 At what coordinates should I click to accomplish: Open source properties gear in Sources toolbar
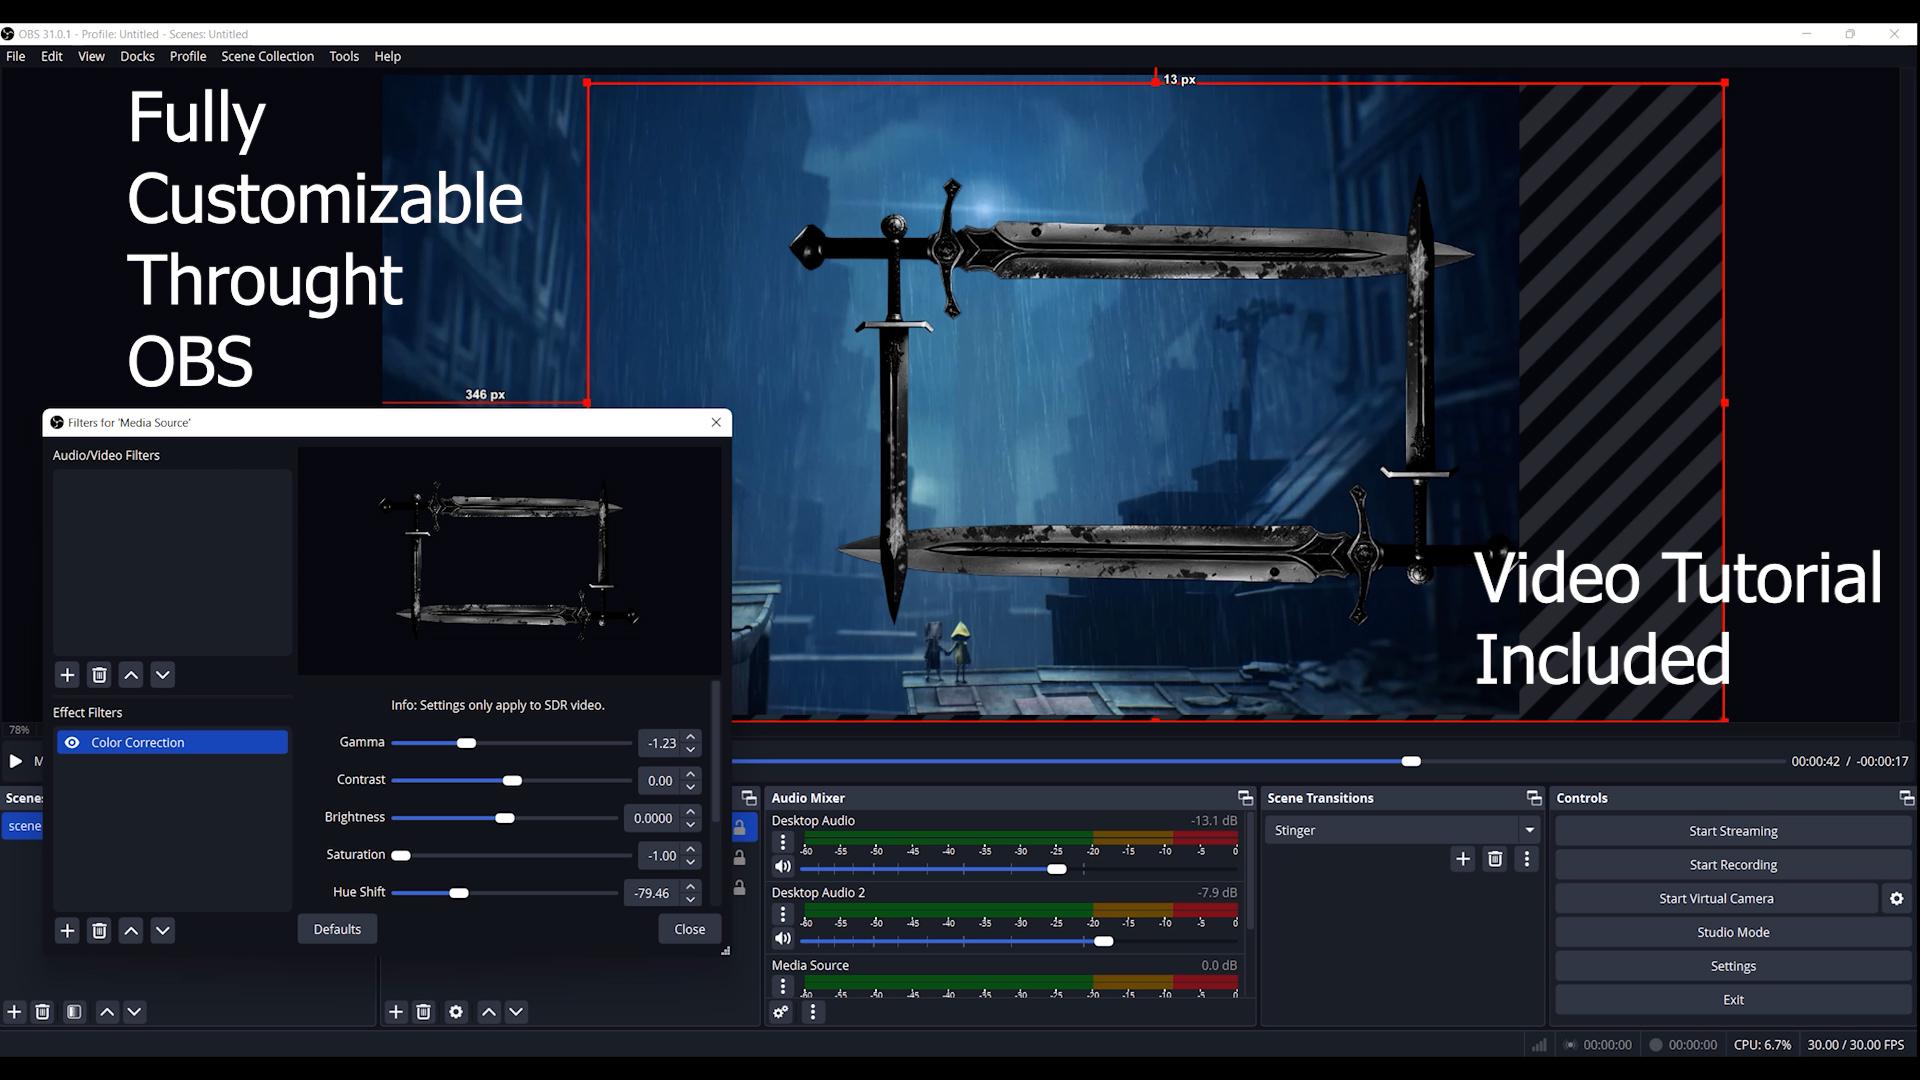(456, 1012)
